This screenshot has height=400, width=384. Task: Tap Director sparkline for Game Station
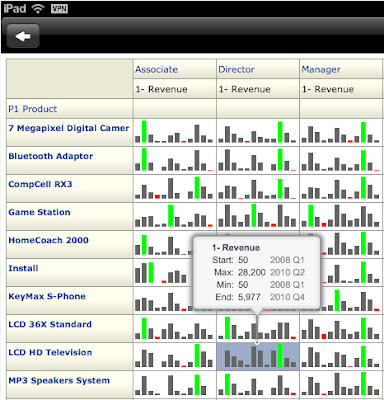tap(257, 216)
